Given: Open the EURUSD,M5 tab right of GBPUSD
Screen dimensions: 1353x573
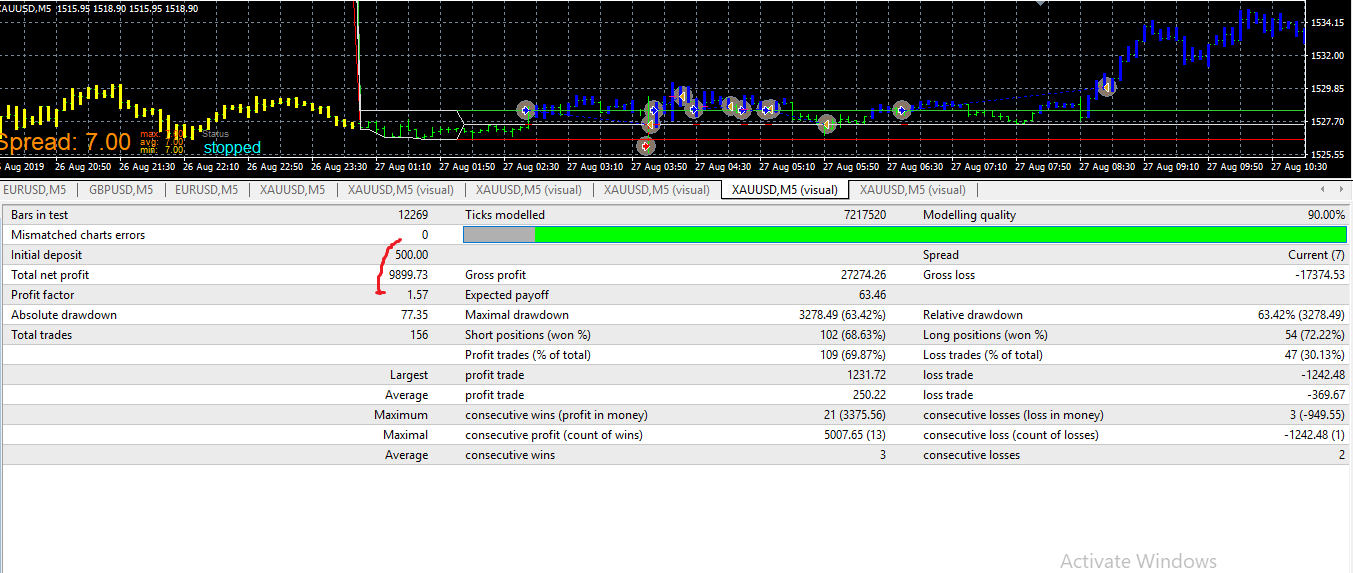Looking at the screenshot, I should (x=207, y=189).
